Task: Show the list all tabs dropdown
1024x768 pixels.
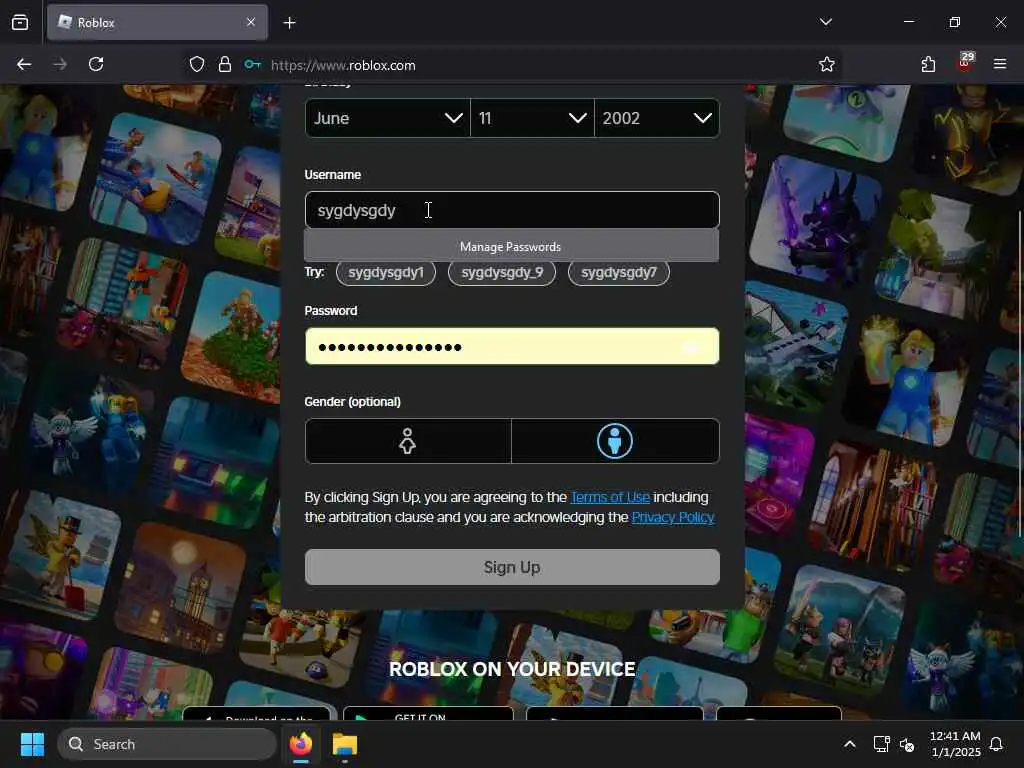Action: 825,22
